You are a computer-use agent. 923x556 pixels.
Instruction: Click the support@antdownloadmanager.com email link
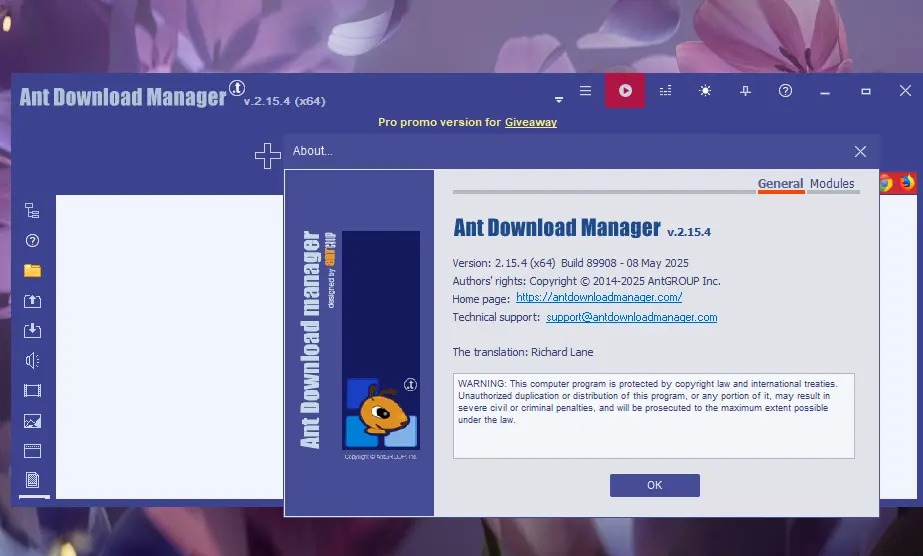pyautogui.click(x=631, y=317)
